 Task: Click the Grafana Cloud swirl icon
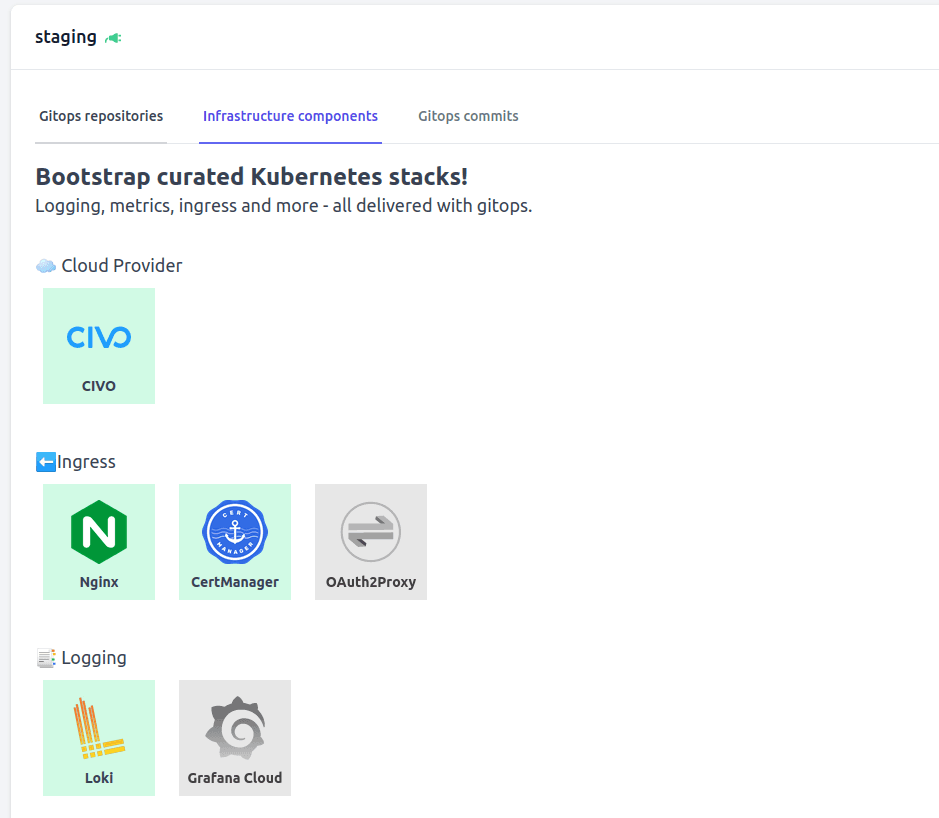click(235, 728)
